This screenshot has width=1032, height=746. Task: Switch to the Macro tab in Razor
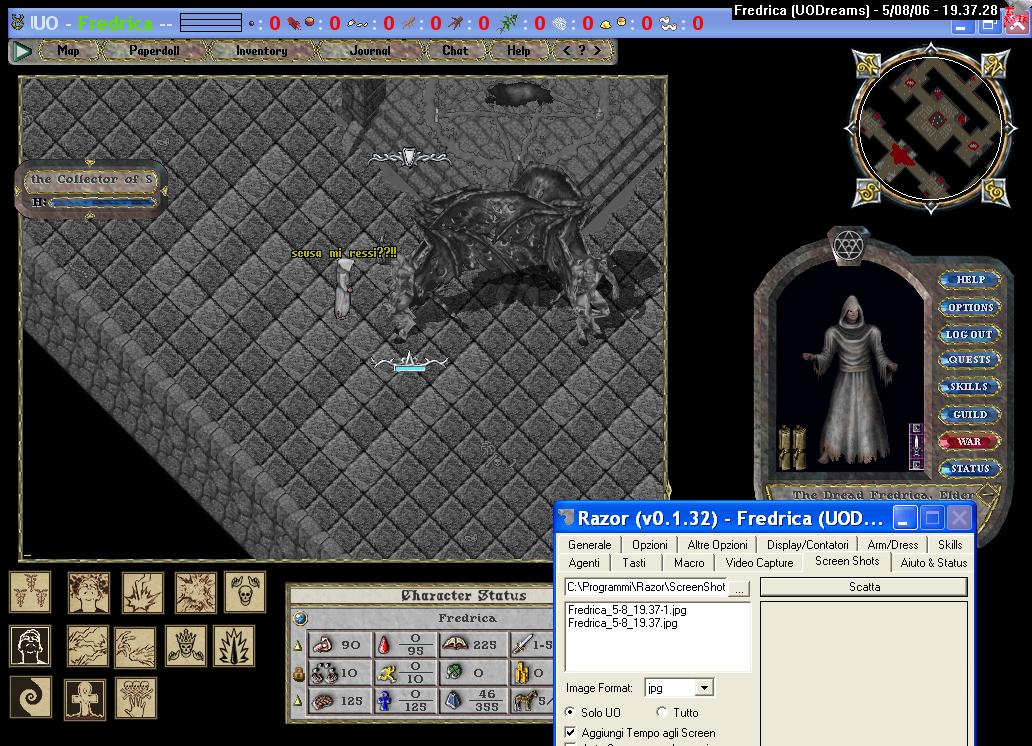coord(688,563)
